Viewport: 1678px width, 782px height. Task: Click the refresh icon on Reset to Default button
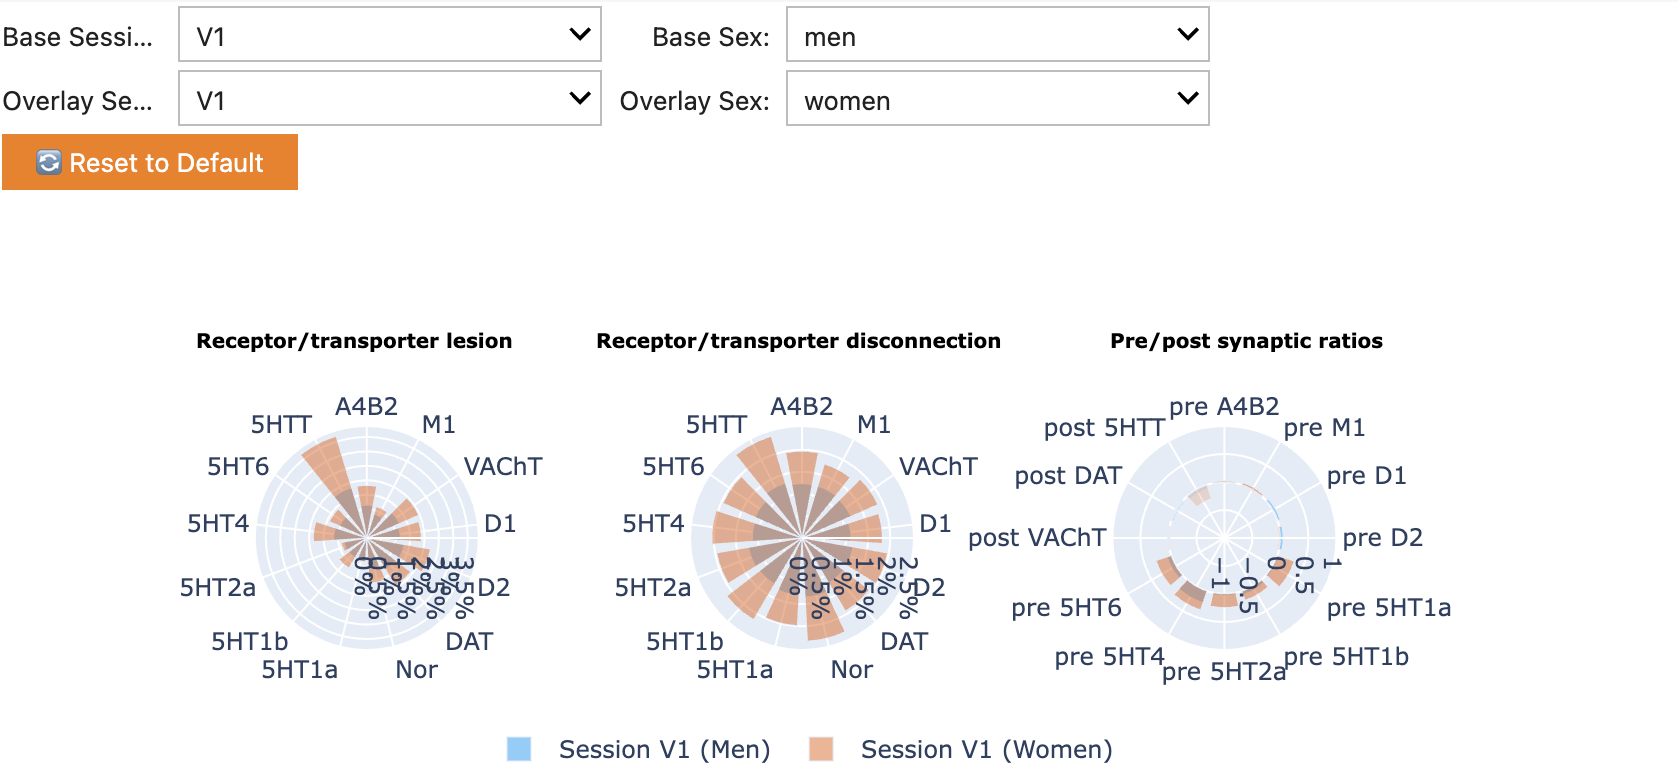[x=47, y=162]
